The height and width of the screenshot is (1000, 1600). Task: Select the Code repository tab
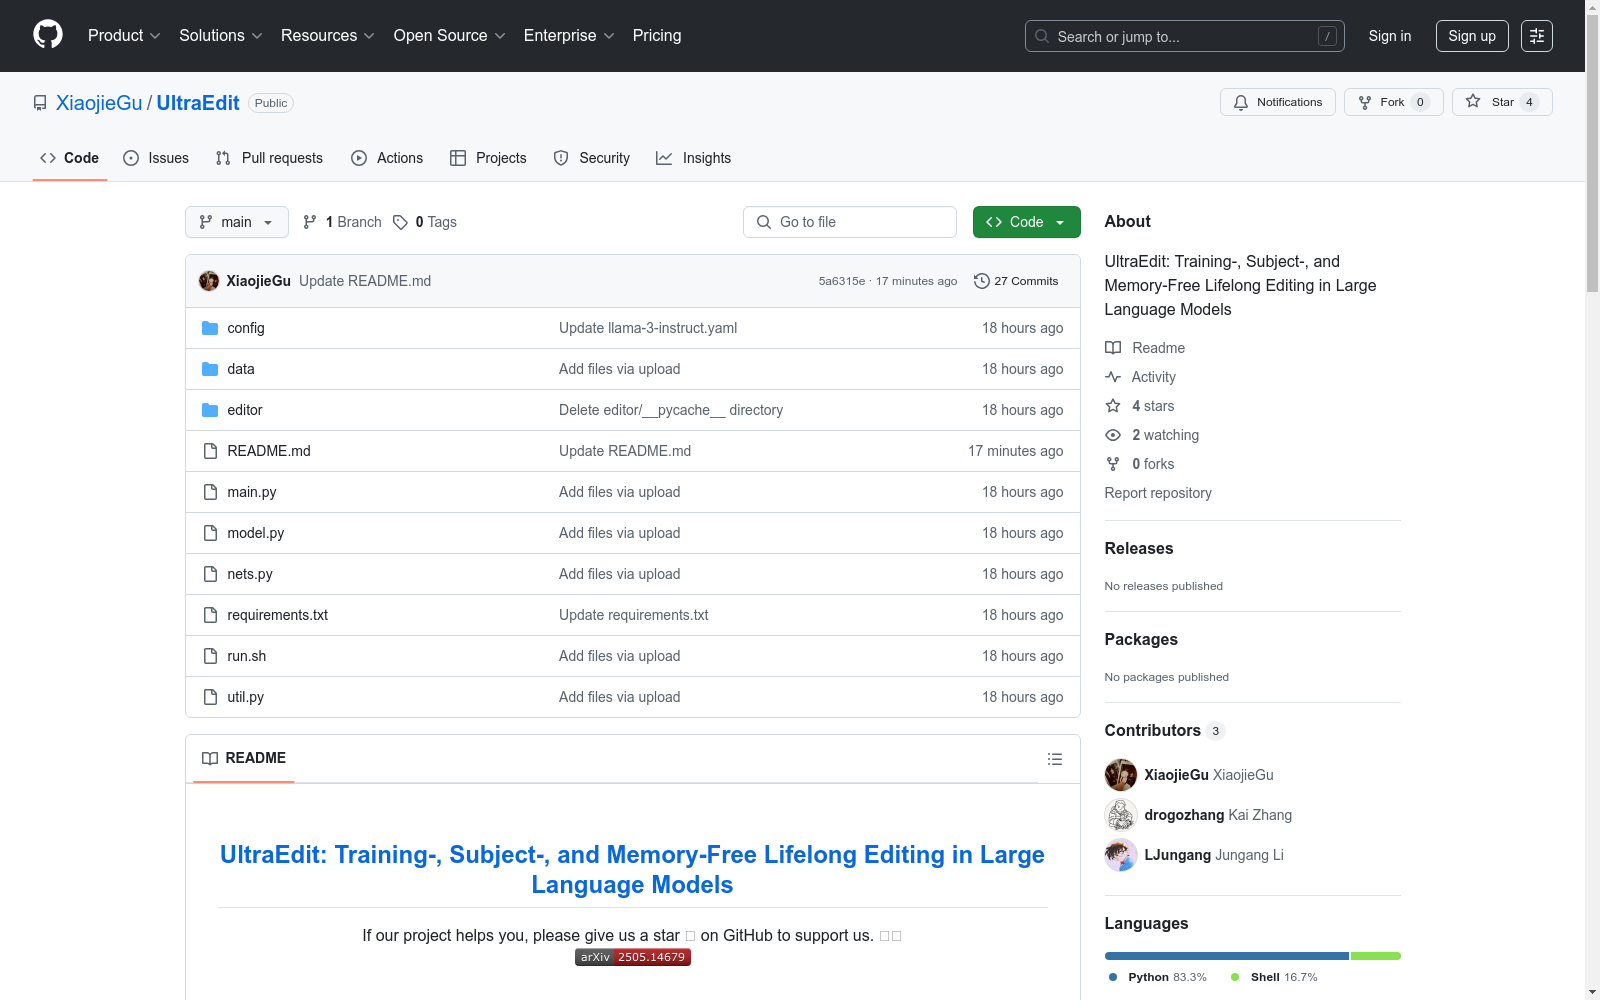[x=69, y=158]
